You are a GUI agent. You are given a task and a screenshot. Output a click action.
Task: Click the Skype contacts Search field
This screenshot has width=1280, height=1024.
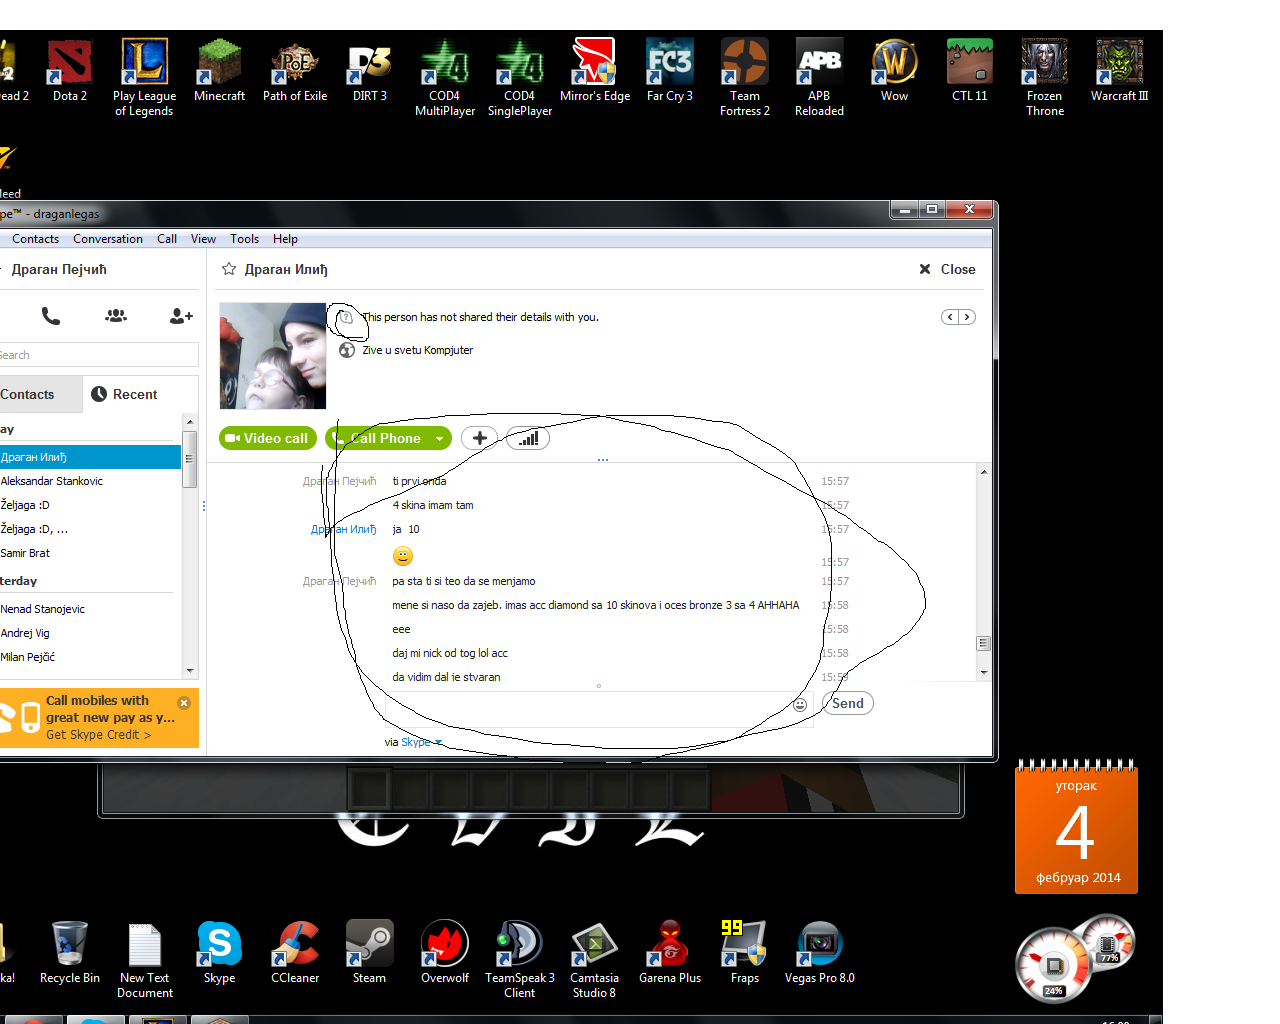[98, 355]
